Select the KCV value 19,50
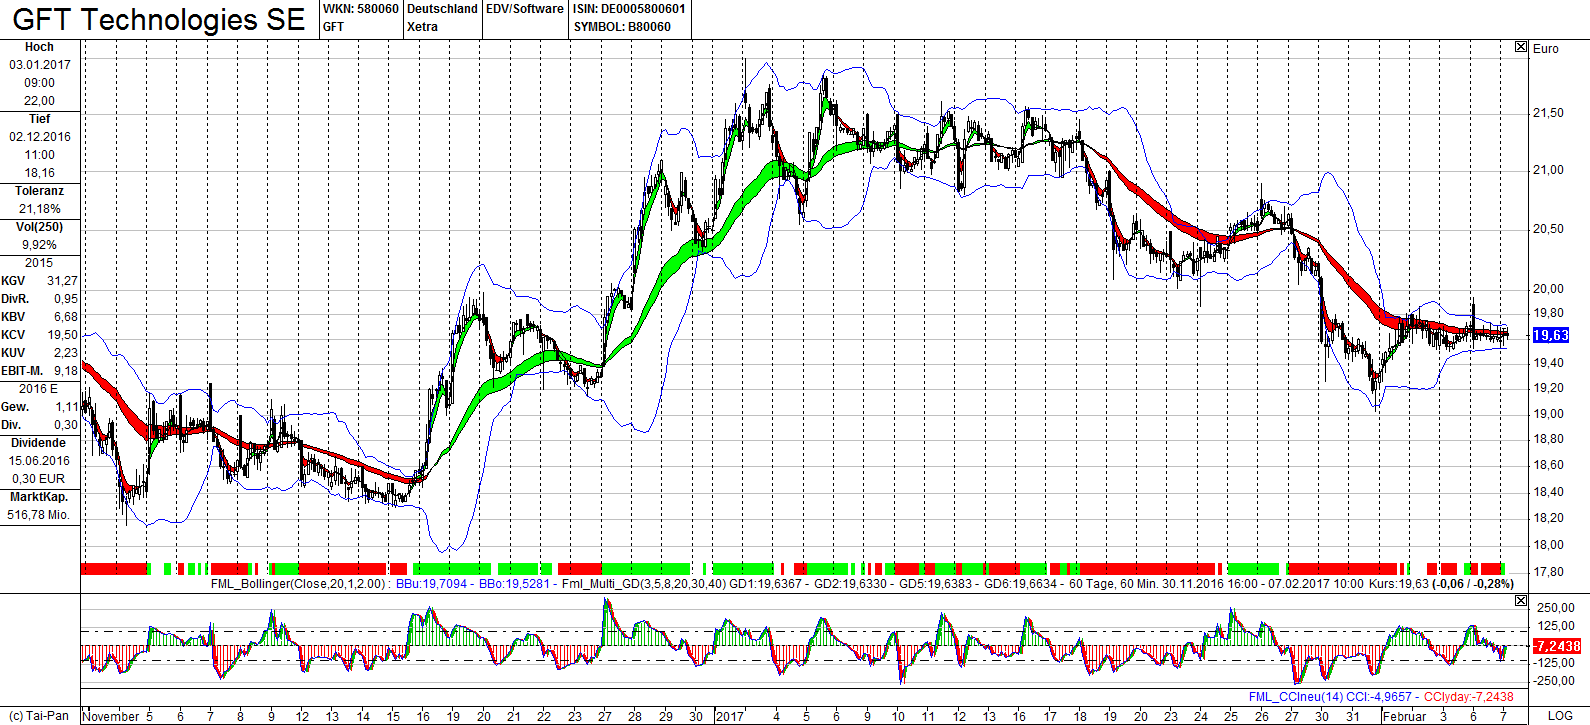1590x725 pixels. (x=62, y=335)
